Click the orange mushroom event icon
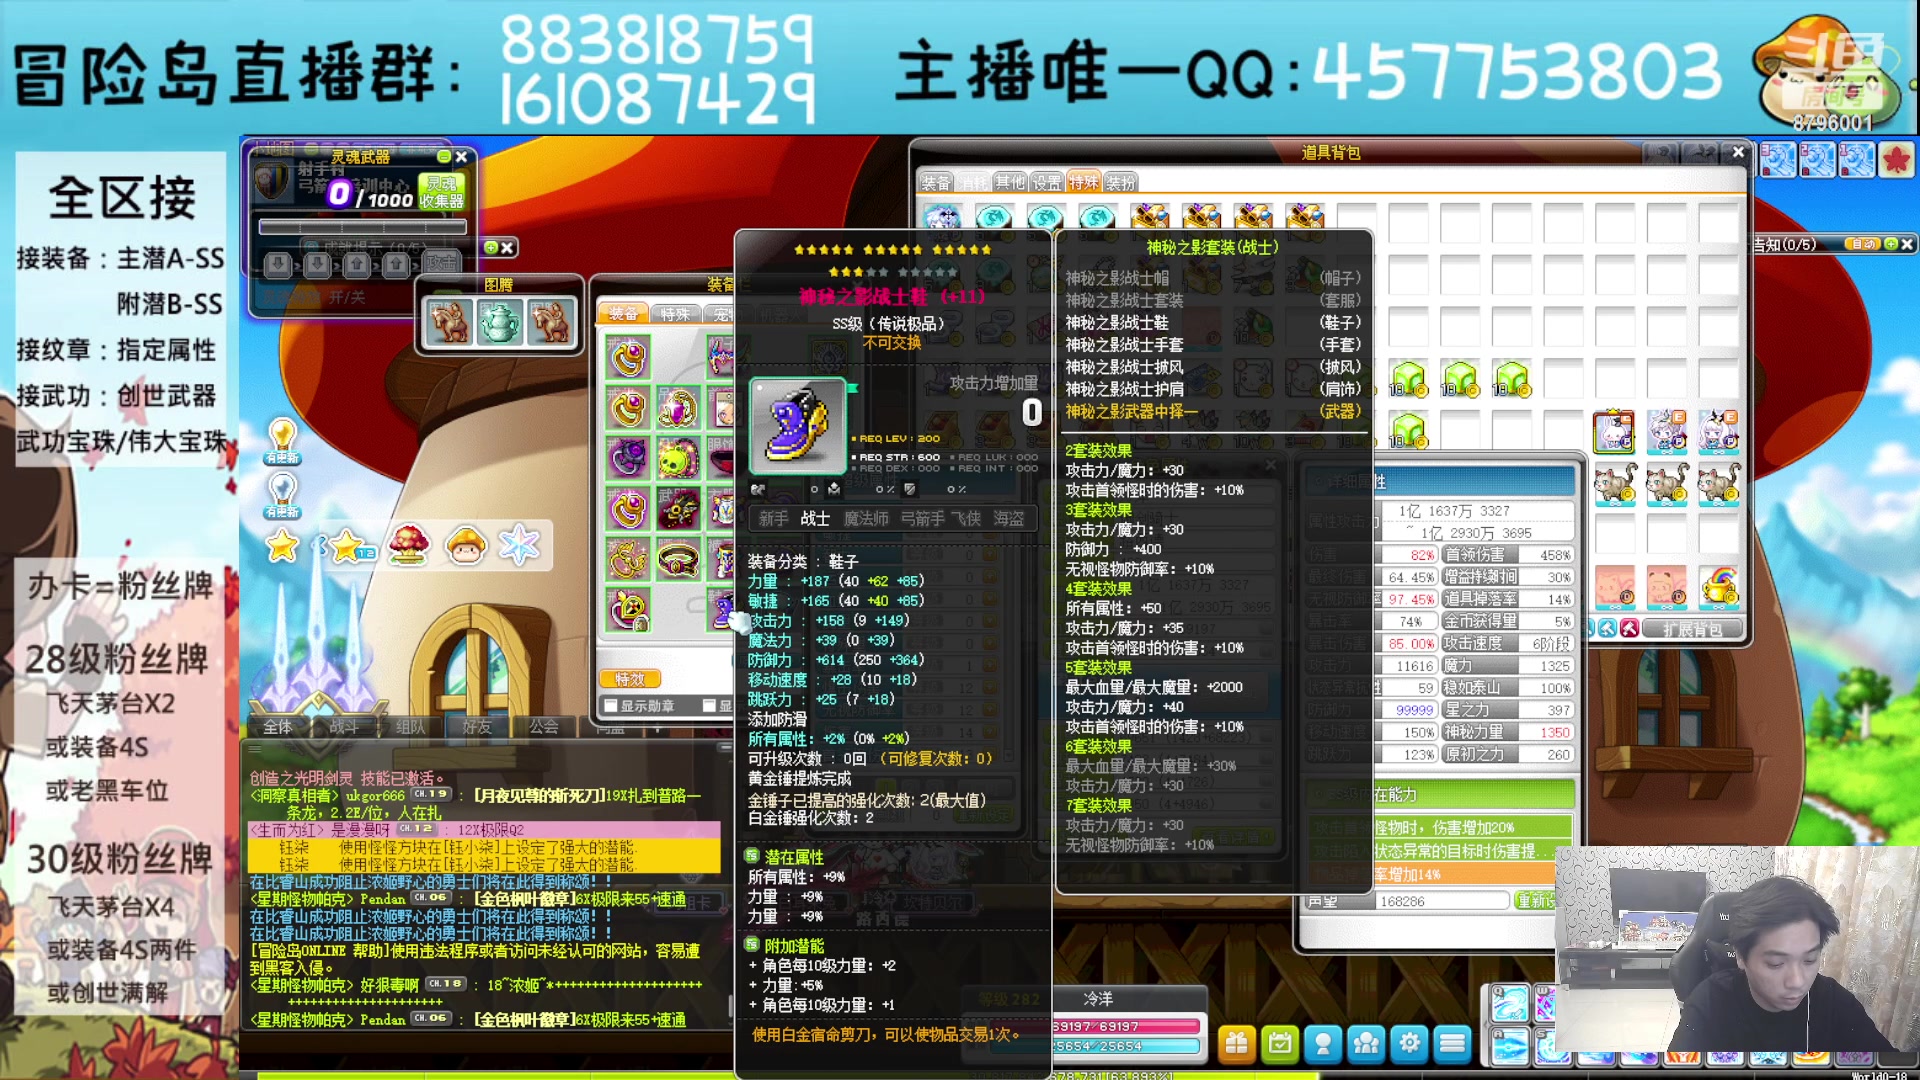 [465, 545]
